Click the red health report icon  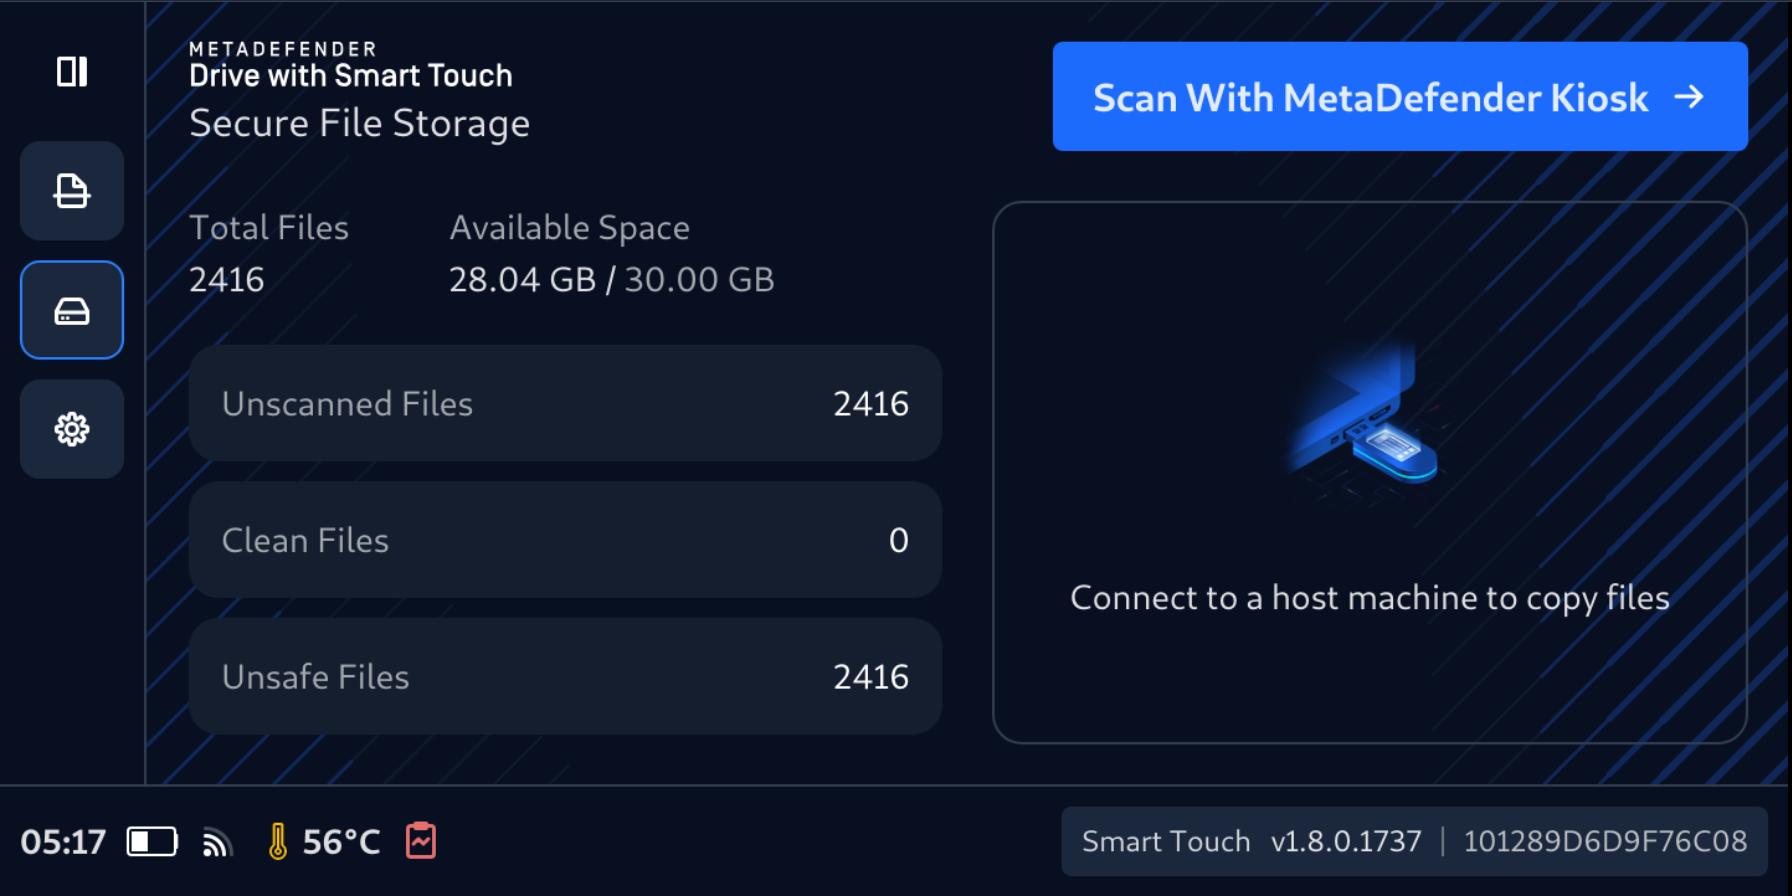[x=421, y=841]
